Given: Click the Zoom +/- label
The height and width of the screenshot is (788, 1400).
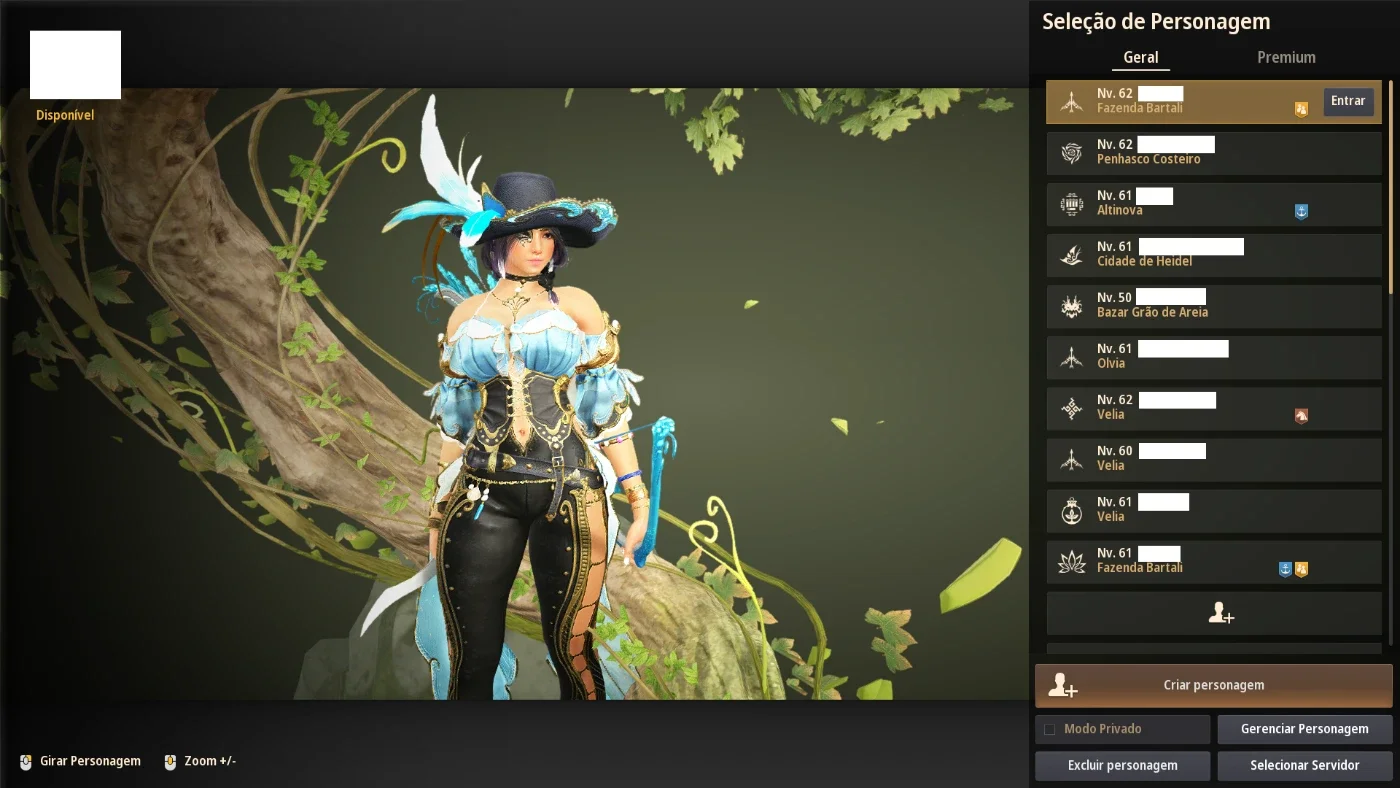Looking at the screenshot, I should coord(210,762).
